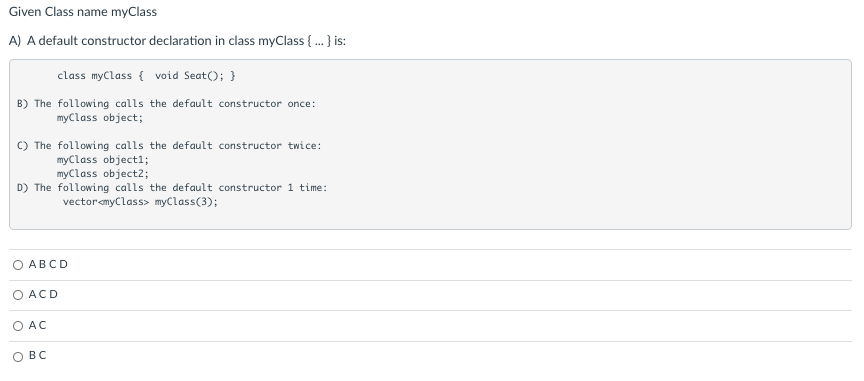This screenshot has width=864, height=381.
Task: Click line 'C) The following calls the default constructor twice:'
Action: 169,146
